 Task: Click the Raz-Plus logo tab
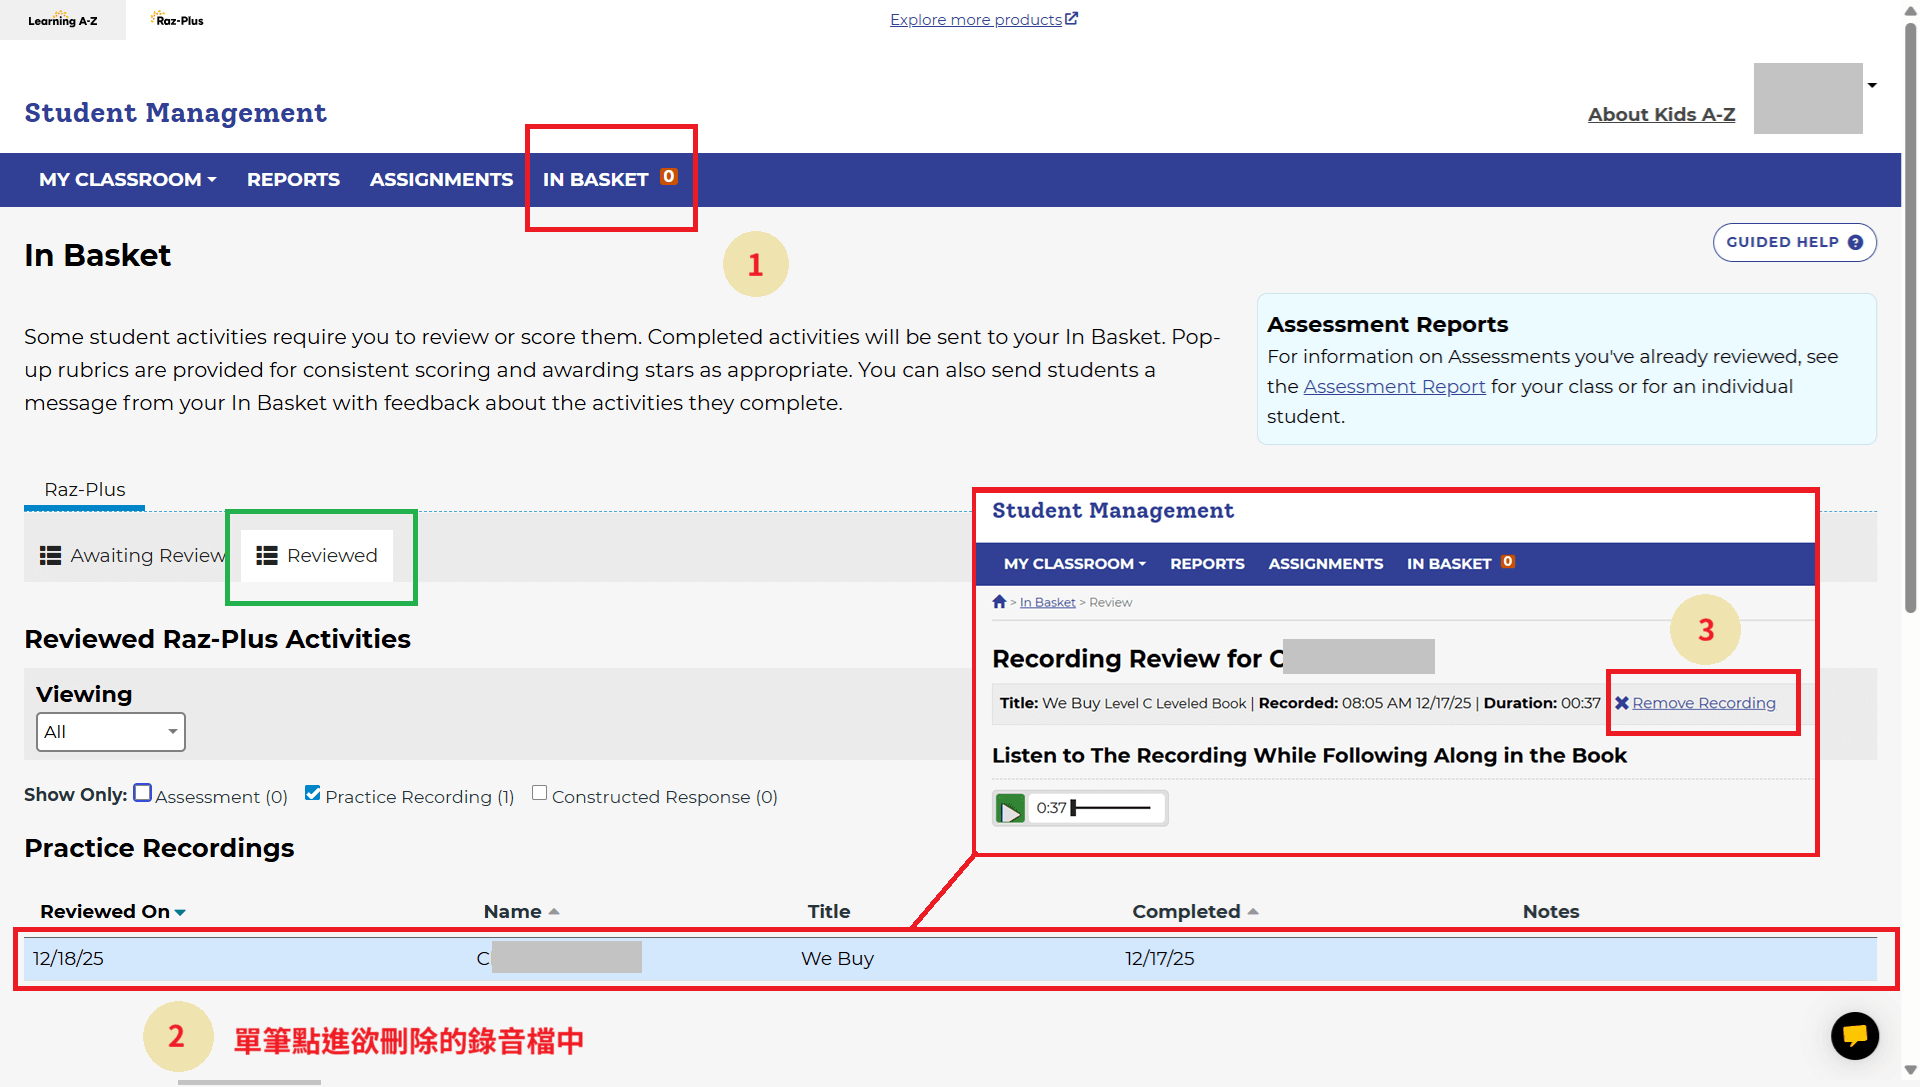pyautogui.click(x=178, y=20)
